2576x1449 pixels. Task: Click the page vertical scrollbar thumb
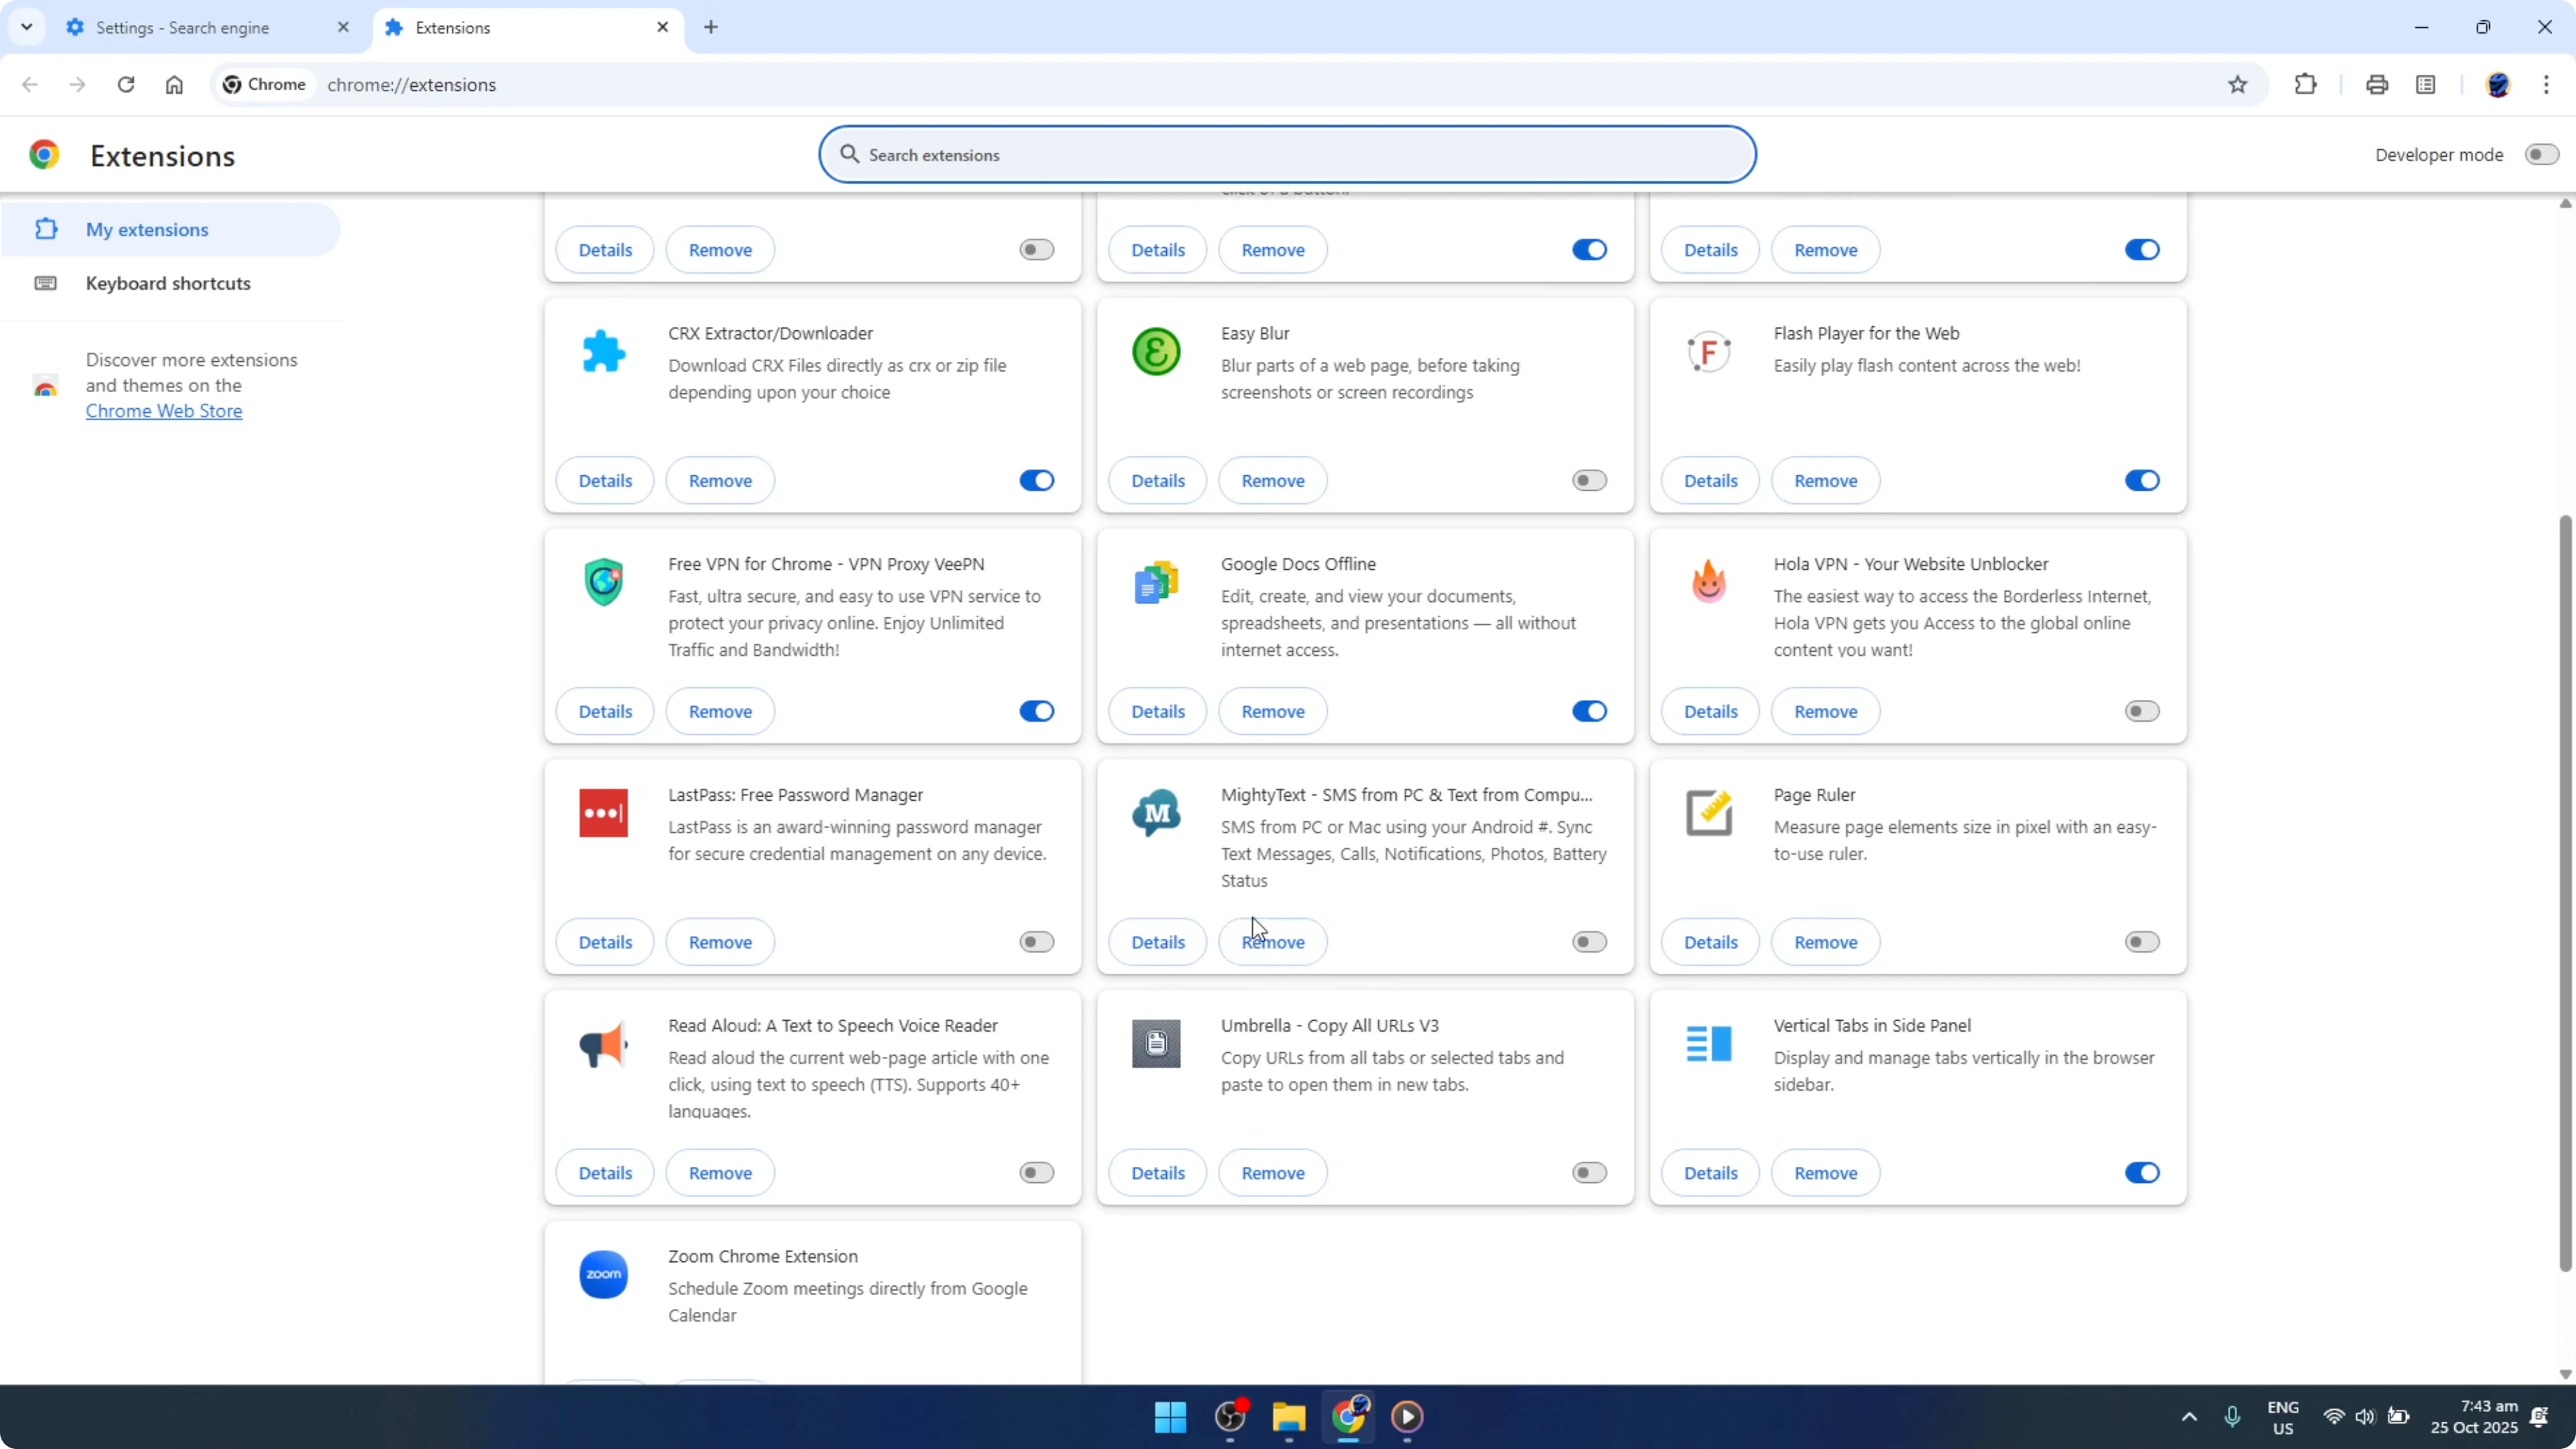[x=2565, y=893]
